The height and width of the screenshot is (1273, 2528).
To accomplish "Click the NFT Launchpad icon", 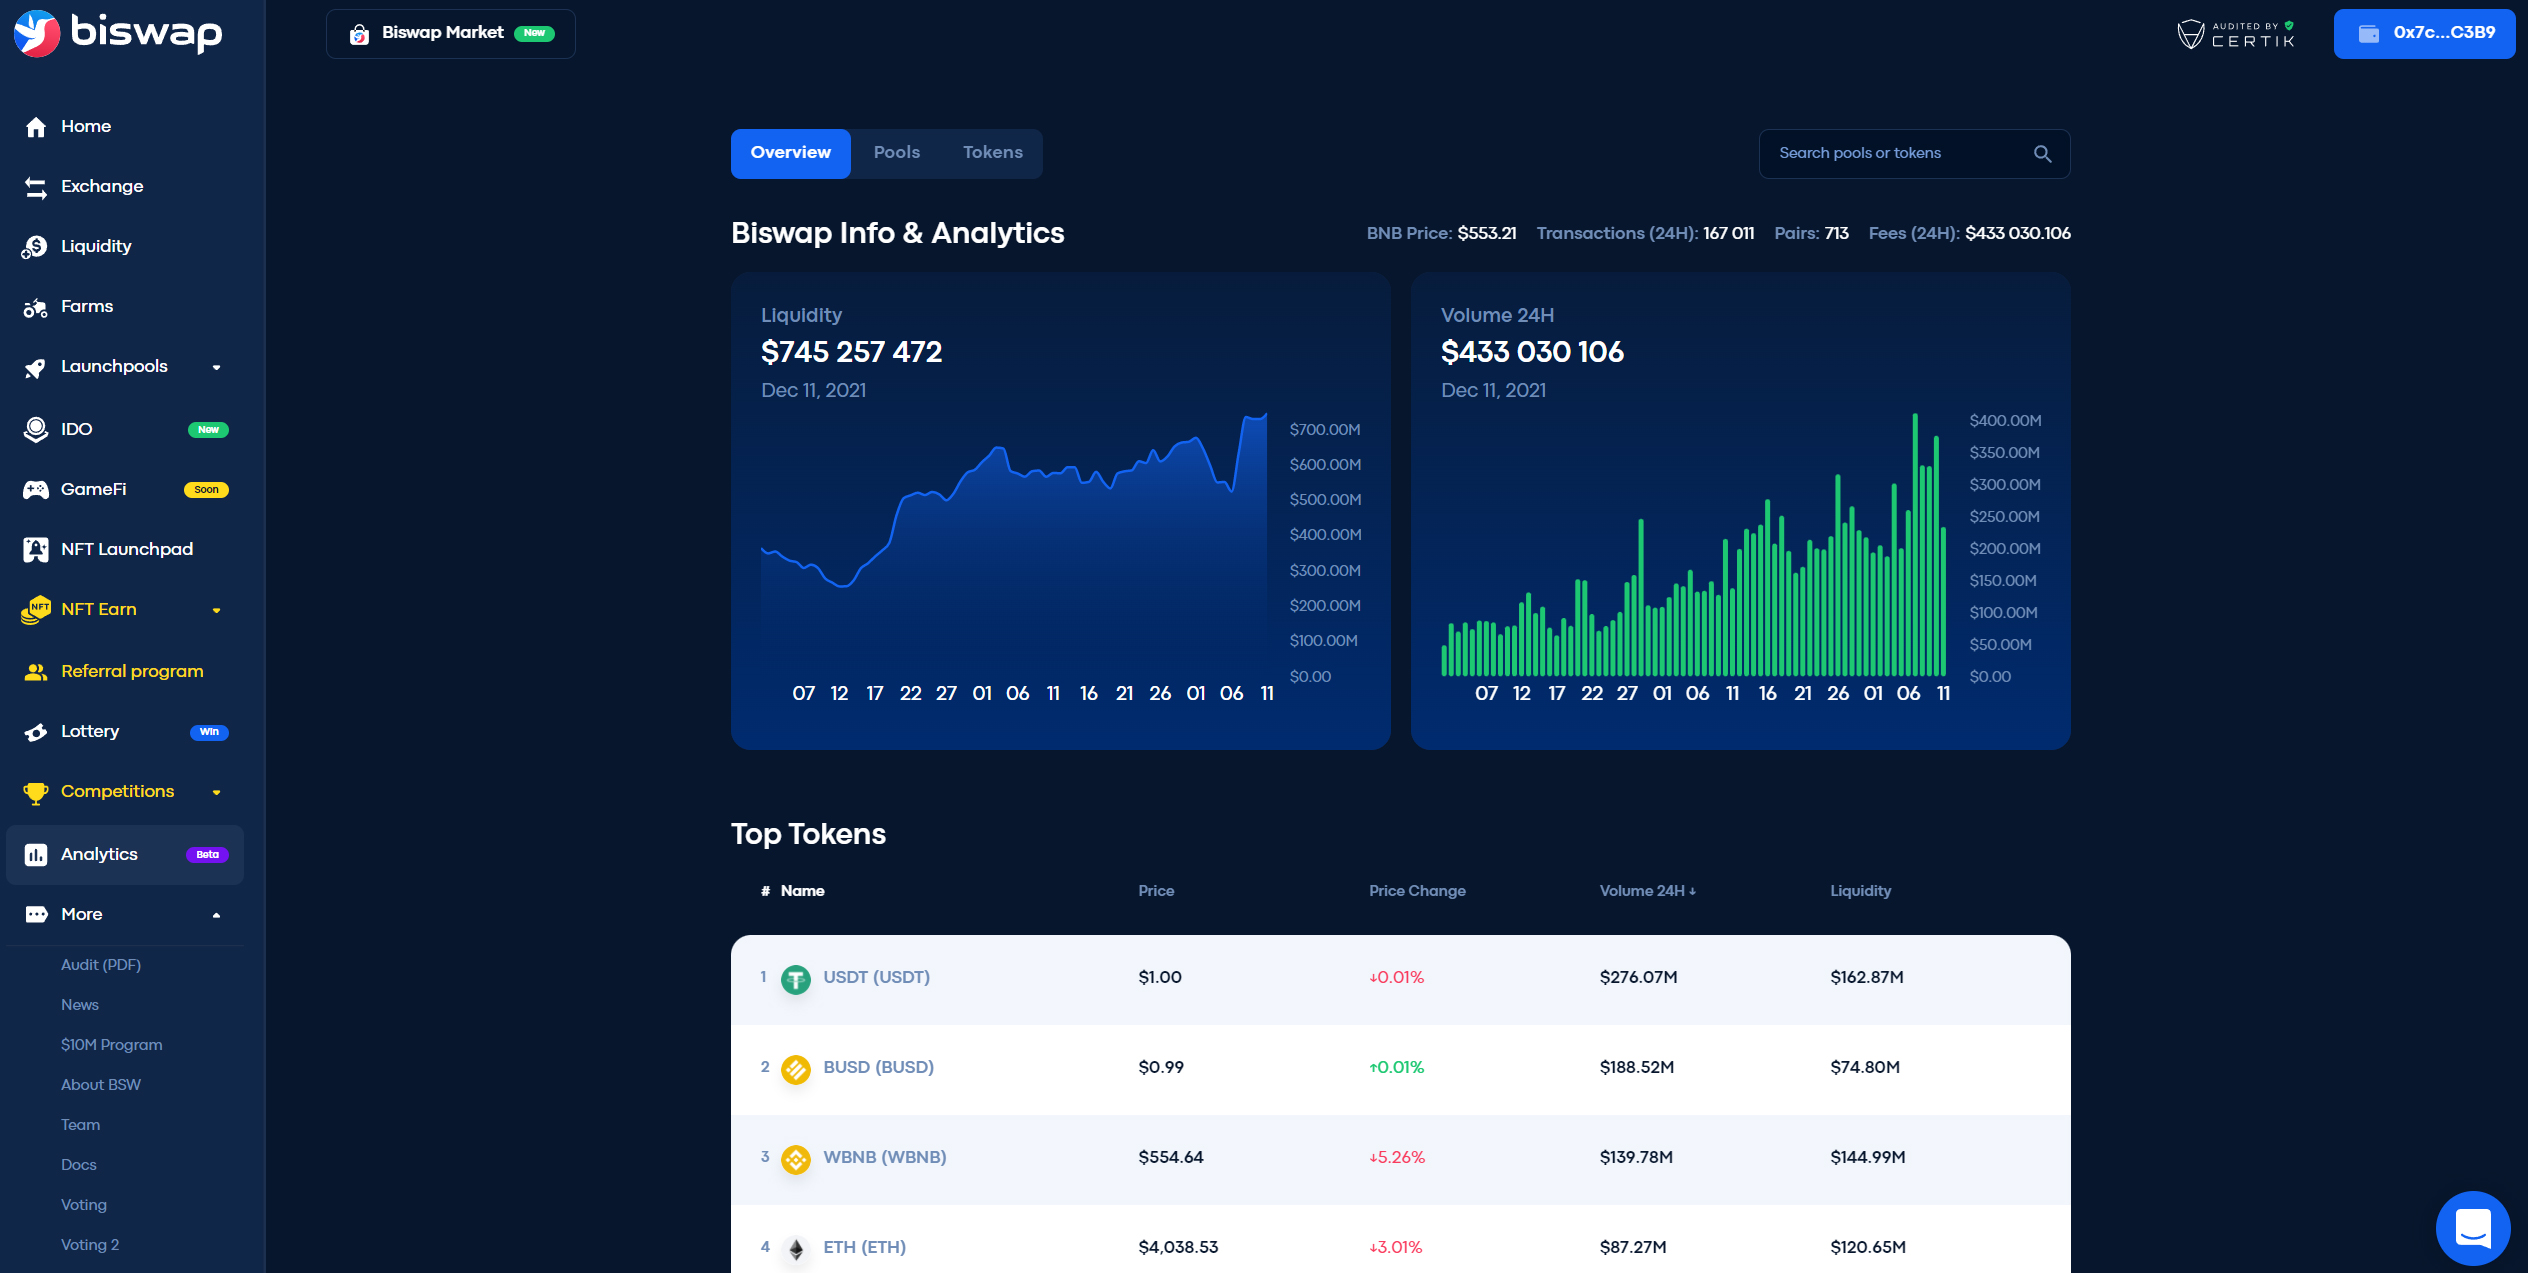I will 36,549.
